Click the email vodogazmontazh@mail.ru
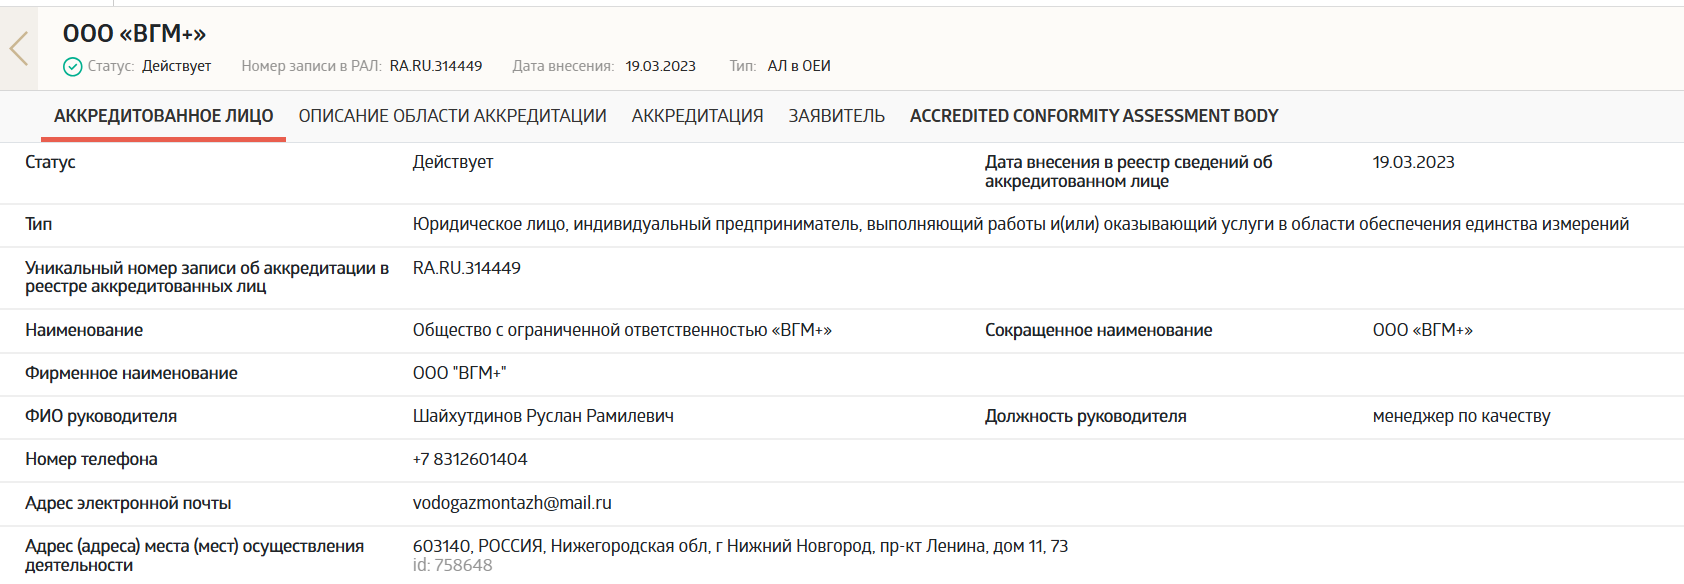Viewport: 1684px width, 584px height. click(x=511, y=503)
